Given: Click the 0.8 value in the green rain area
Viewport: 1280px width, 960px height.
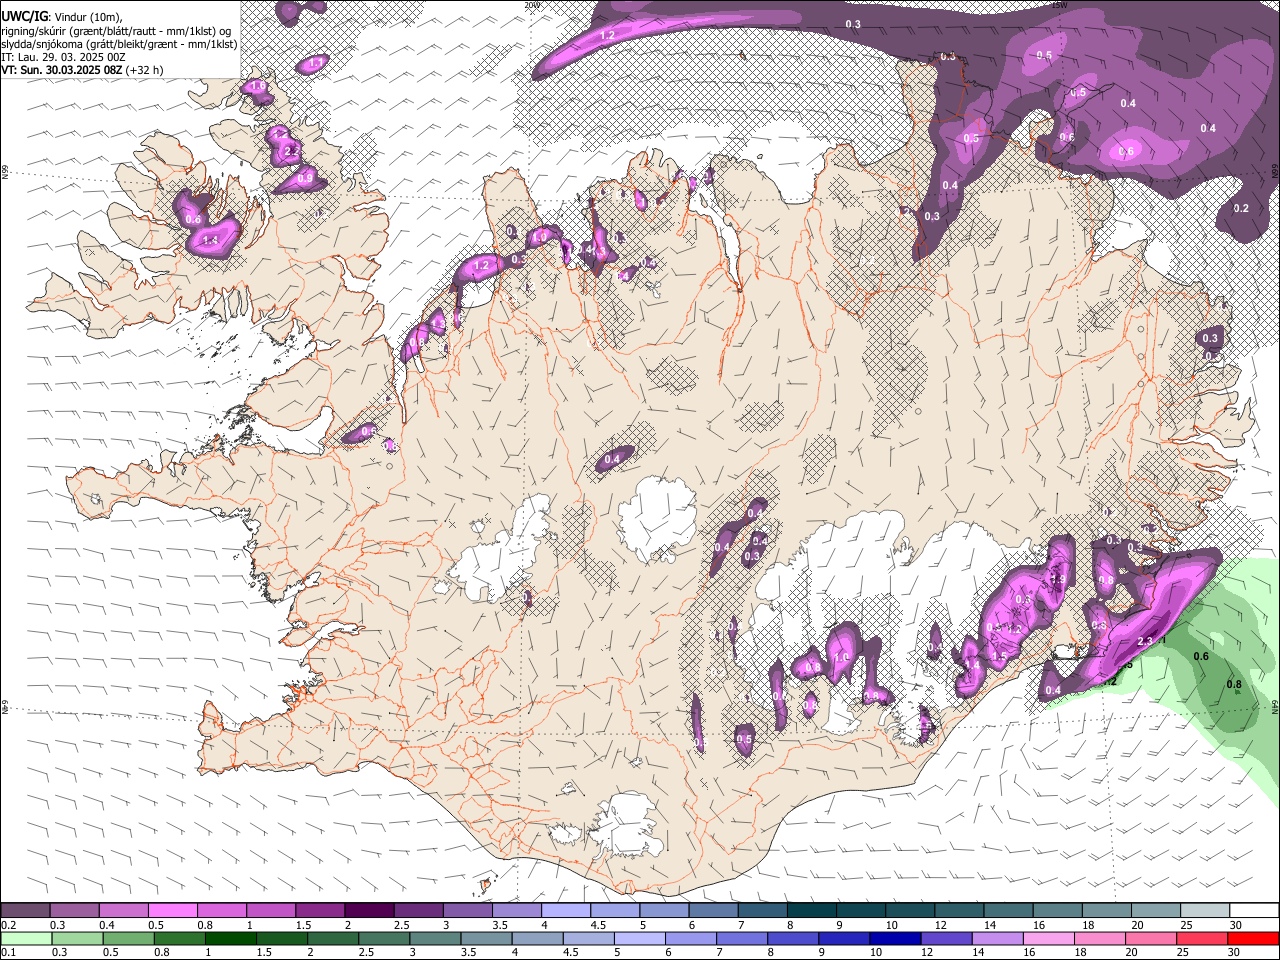Looking at the screenshot, I should tap(1234, 685).
